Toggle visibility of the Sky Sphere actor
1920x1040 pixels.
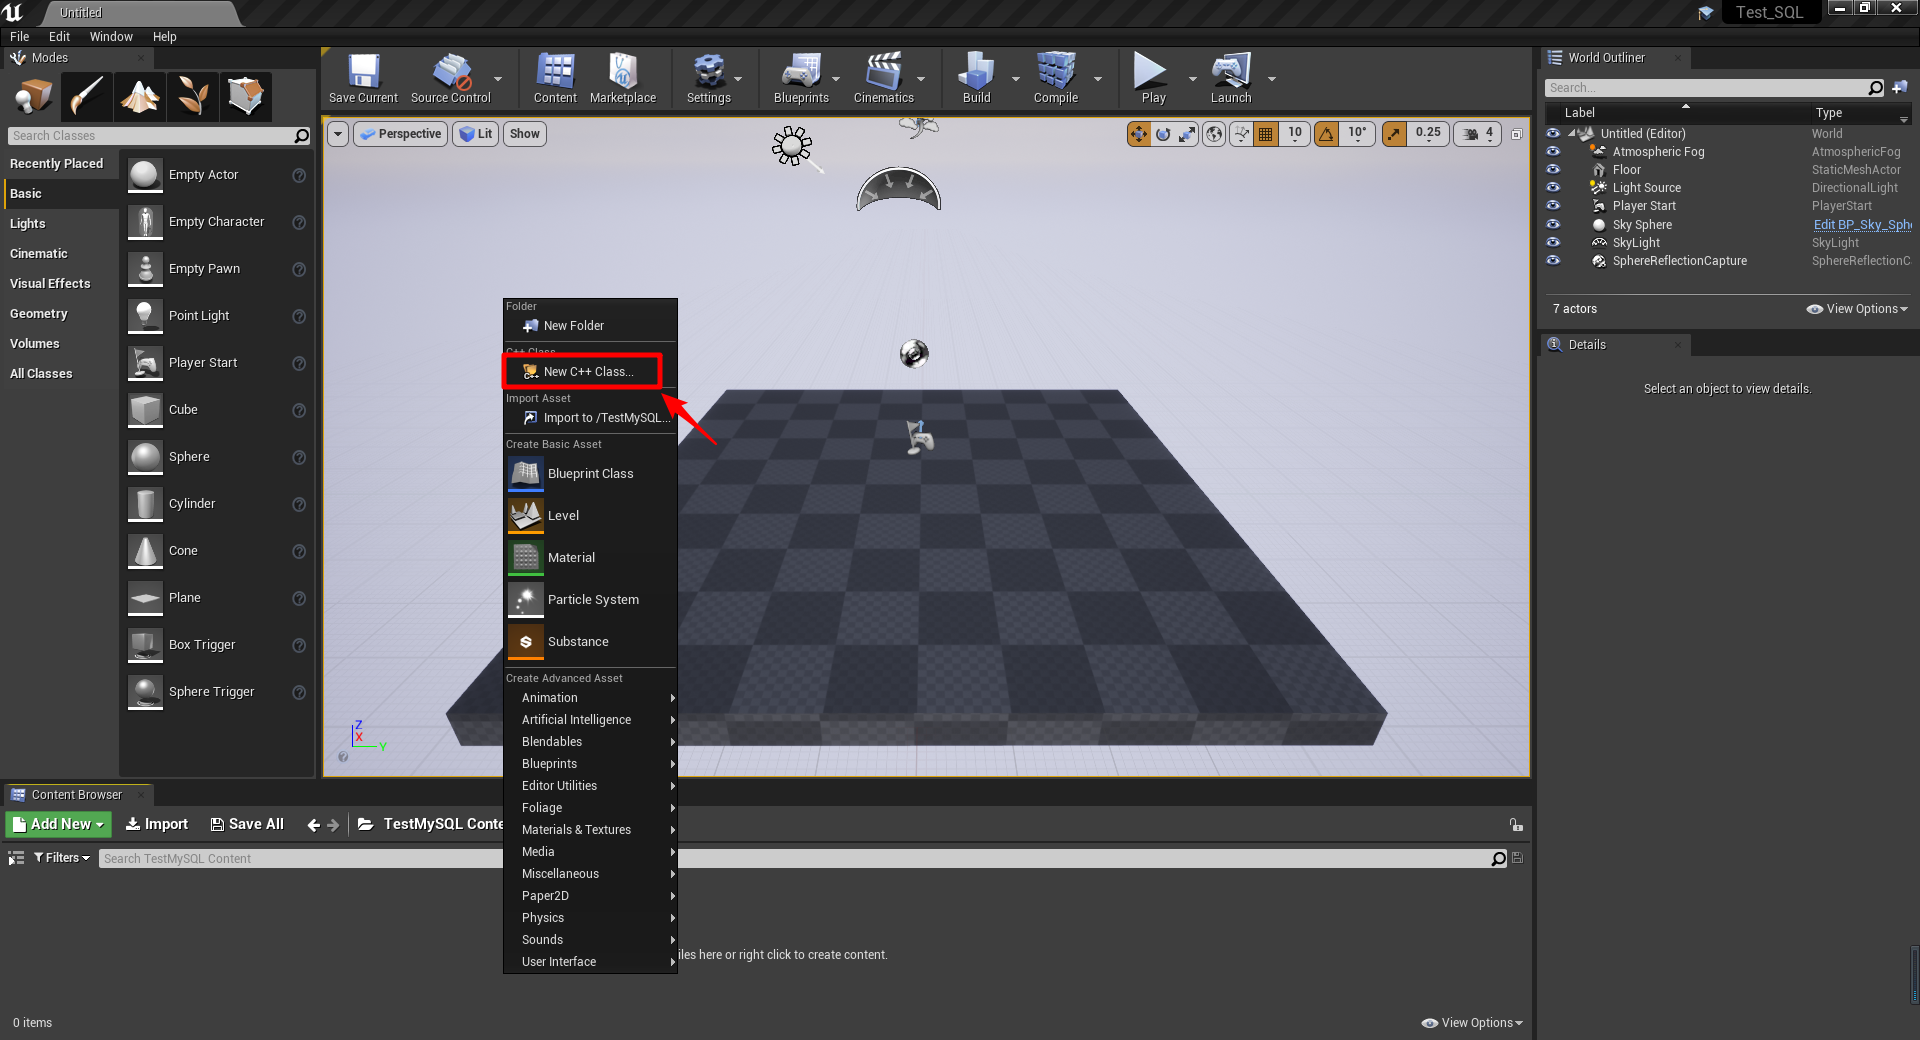[x=1554, y=224]
